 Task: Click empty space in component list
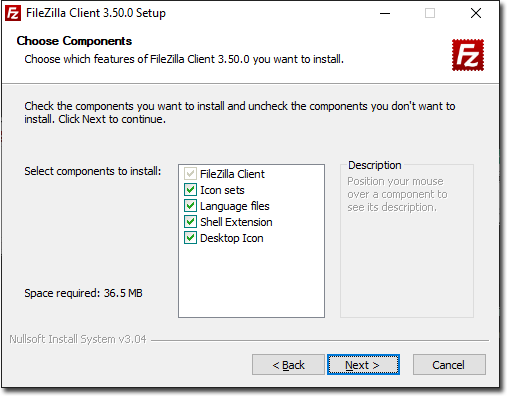(x=251, y=280)
